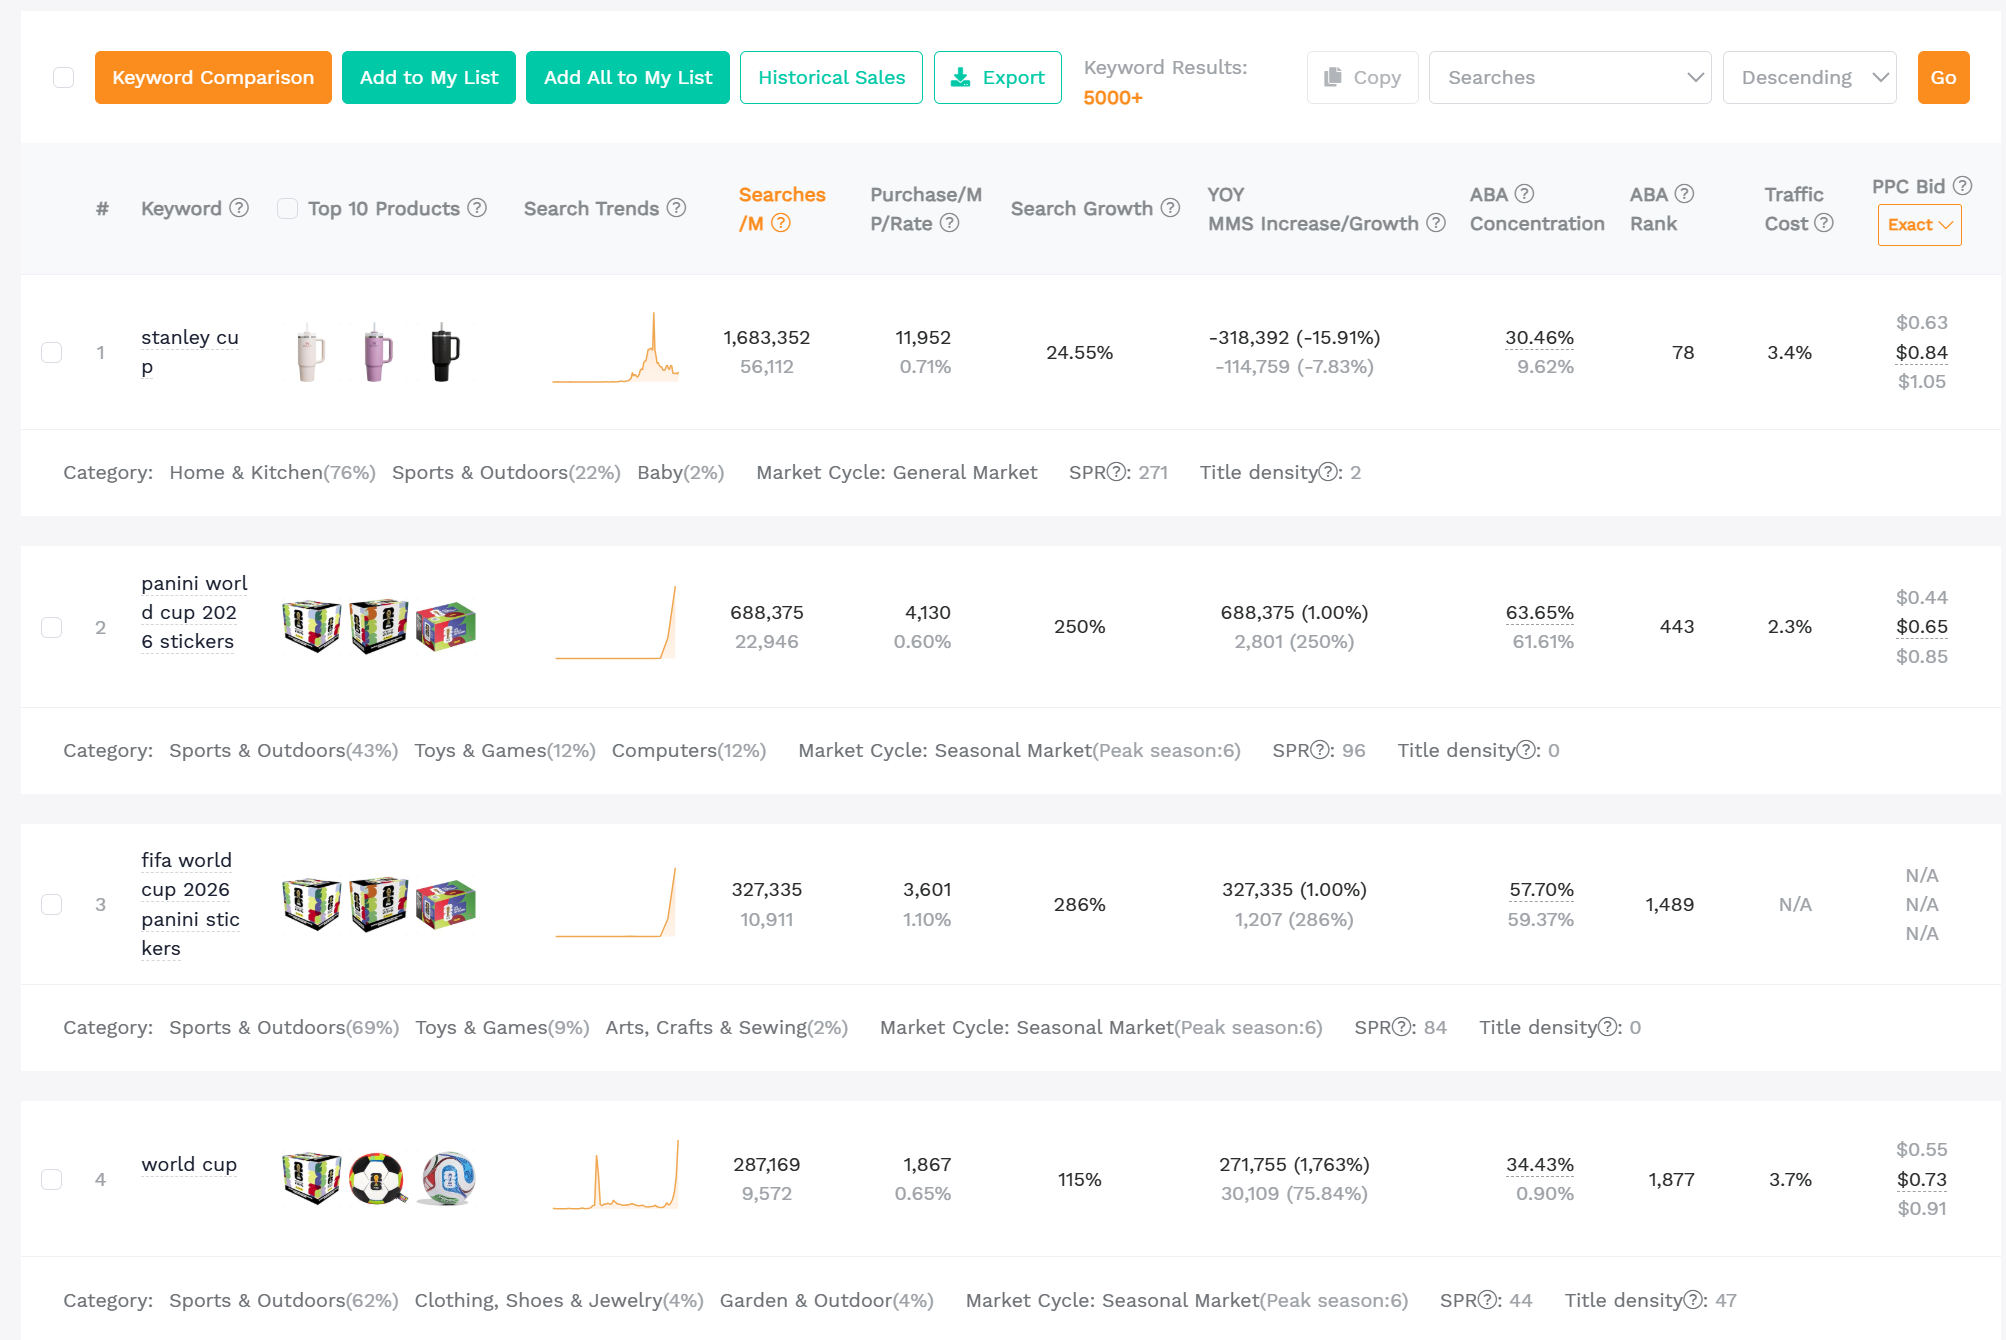Click the Traffic Cost help icon
This screenshot has height=1340, width=2006.
1823,223
